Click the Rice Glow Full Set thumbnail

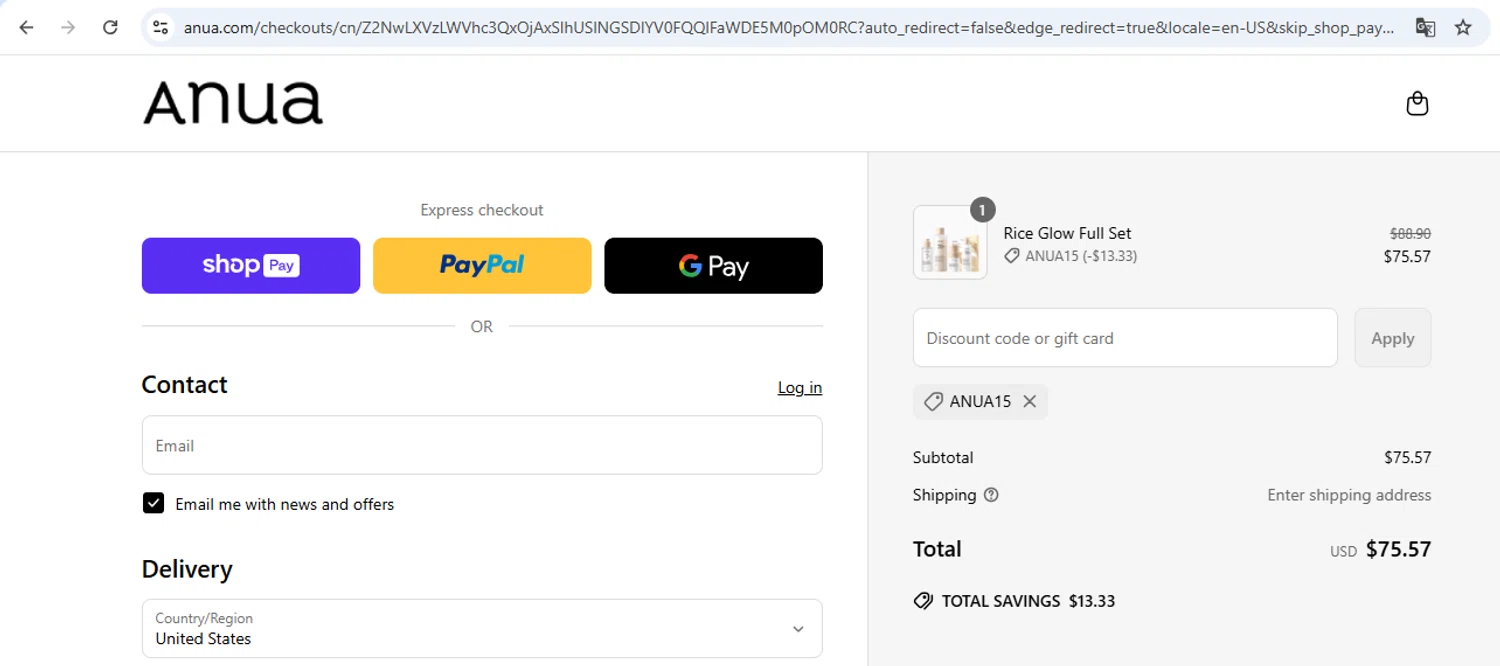(950, 242)
